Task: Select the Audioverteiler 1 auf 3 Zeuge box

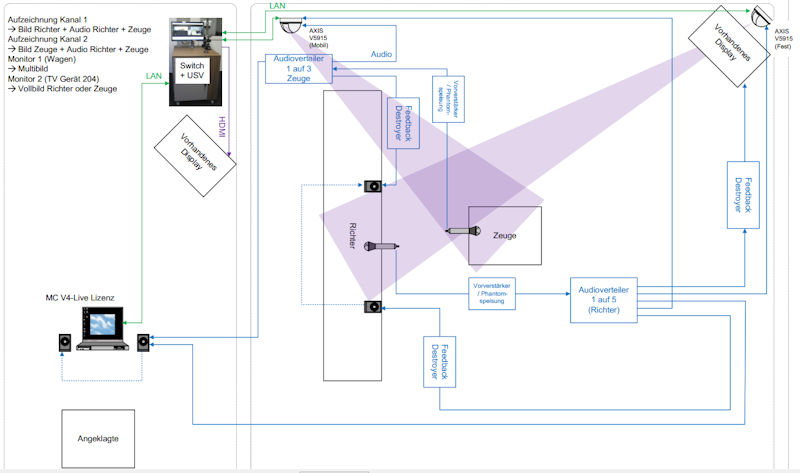Action: 298,70
